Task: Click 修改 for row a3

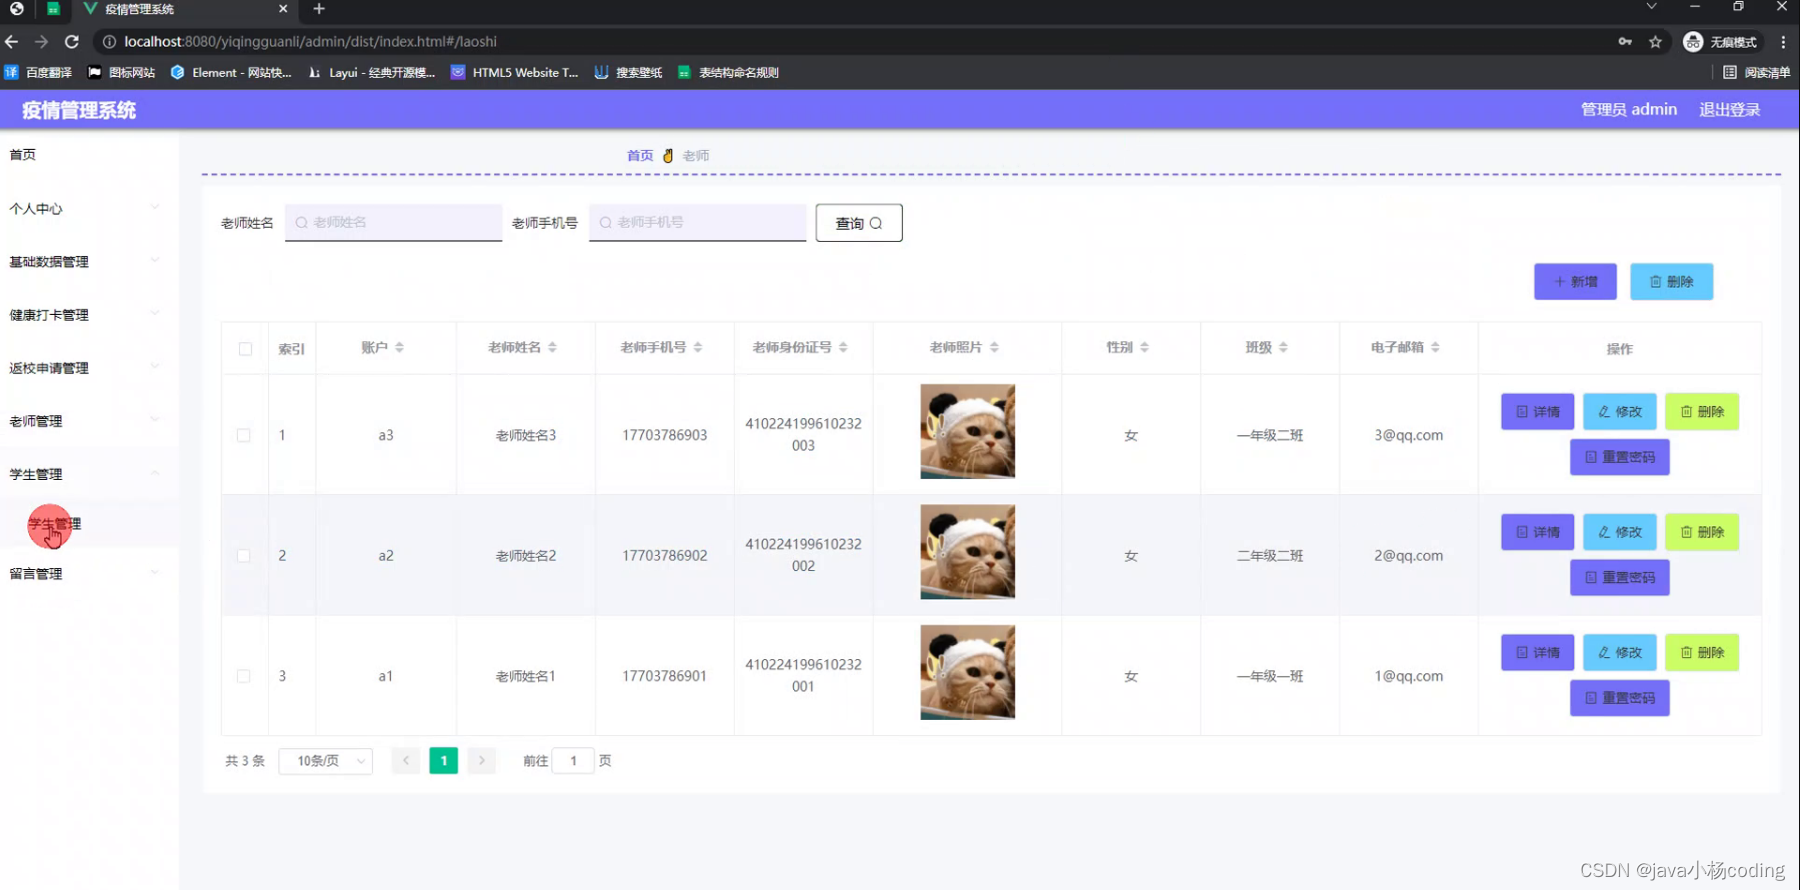Action: pyautogui.click(x=1620, y=412)
